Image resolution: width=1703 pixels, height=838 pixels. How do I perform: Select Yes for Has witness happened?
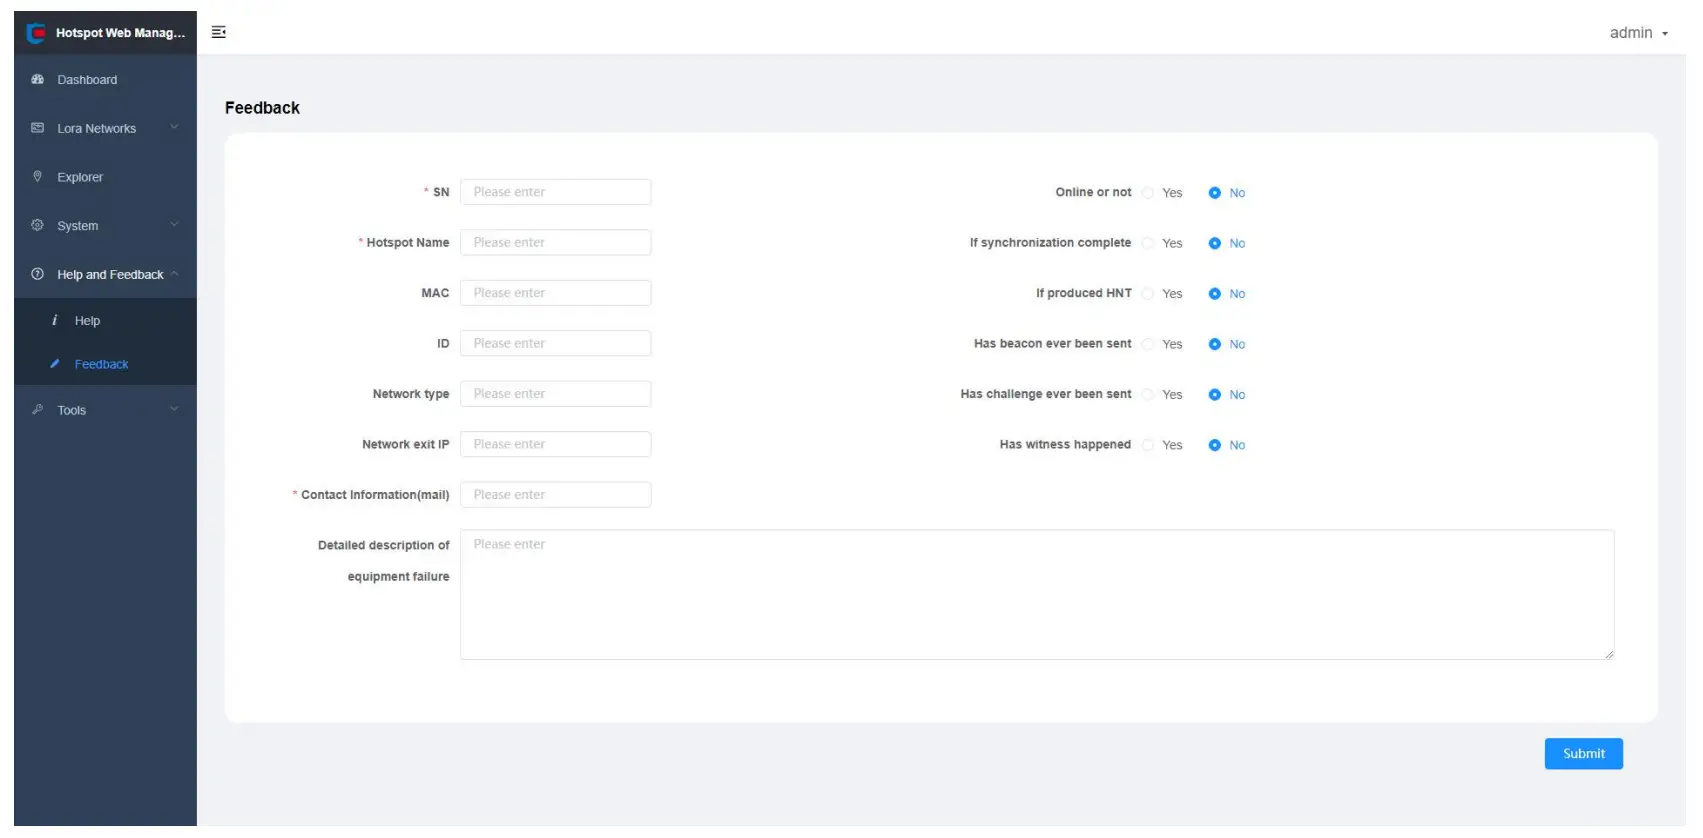click(x=1148, y=445)
